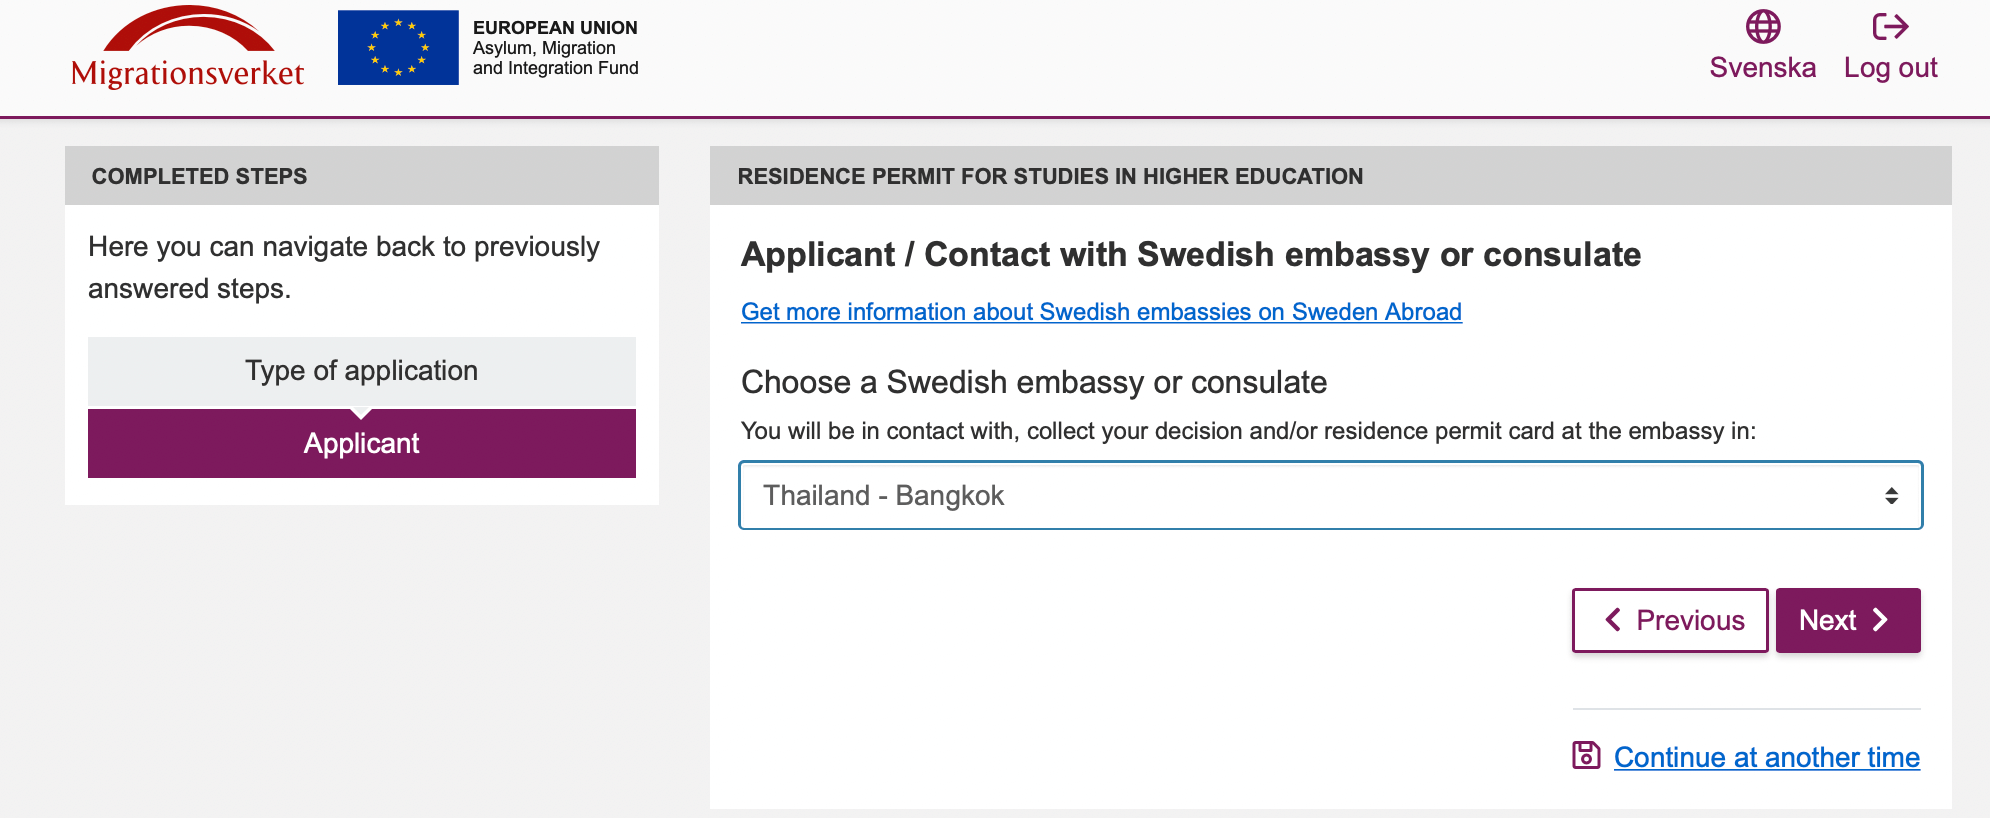
Task: Click the Previous button
Action: 1670,620
